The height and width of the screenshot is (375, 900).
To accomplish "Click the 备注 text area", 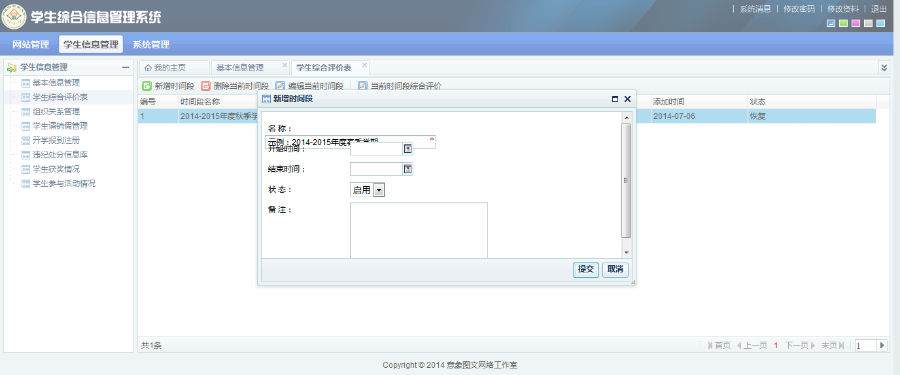I will [419, 230].
